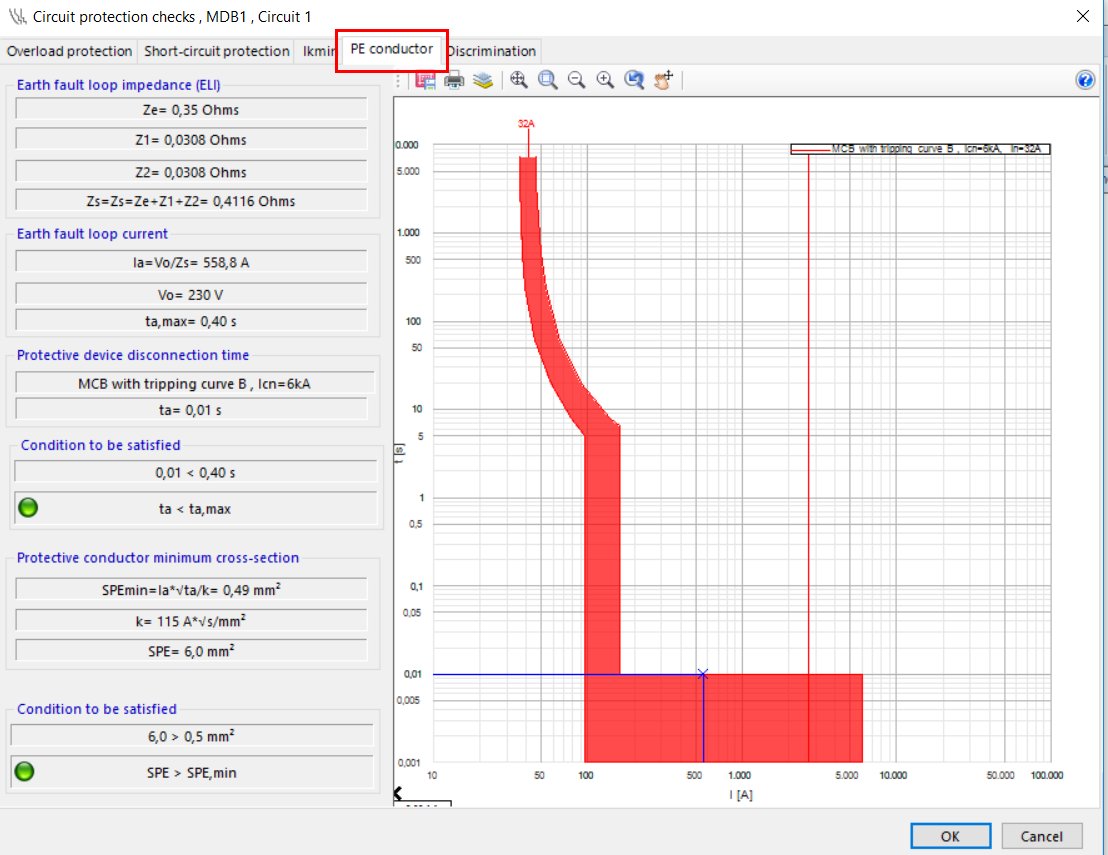Image resolution: width=1108 pixels, height=855 pixels.
Task: Open the Short-circuit protection tab
Action: click(217, 51)
